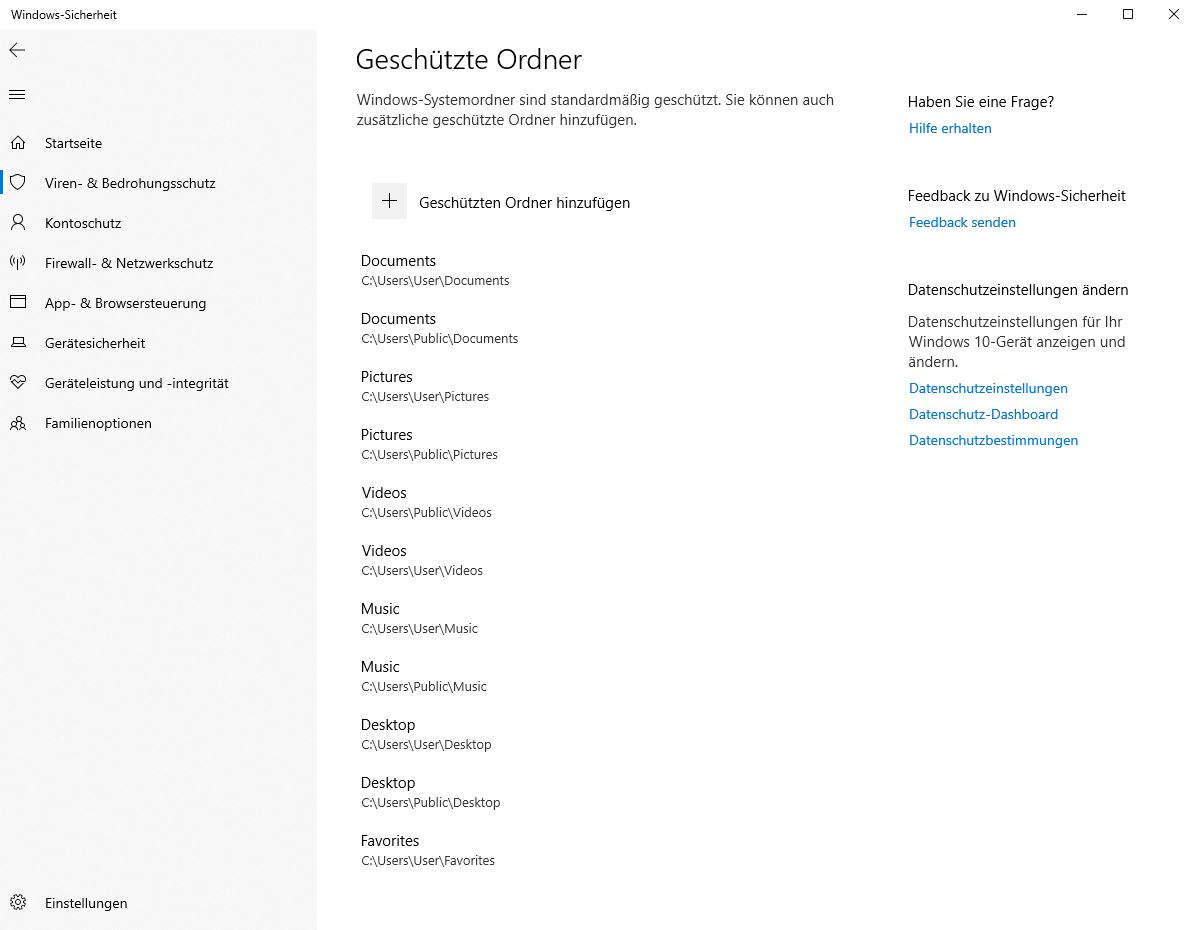Screen dimensions: 1192x930
Task: Click Datenschutzeinstellungen ändern heading
Action: (1018, 290)
